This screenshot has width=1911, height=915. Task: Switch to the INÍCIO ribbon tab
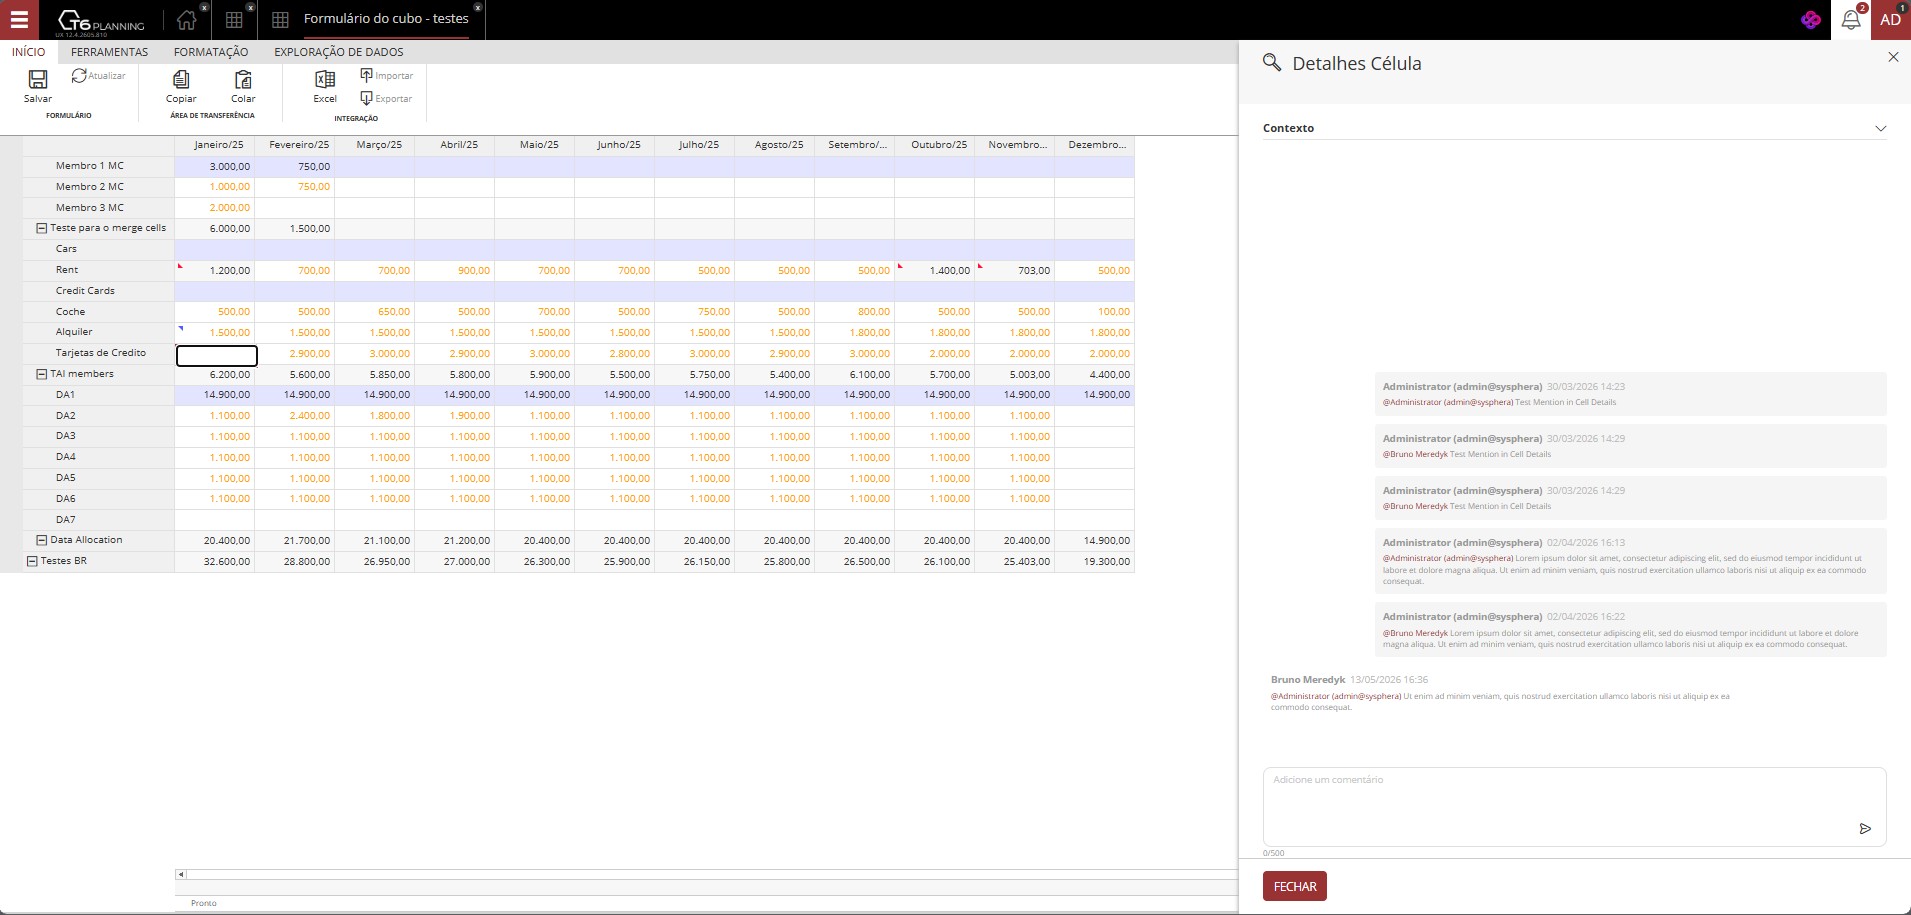[x=28, y=52]
